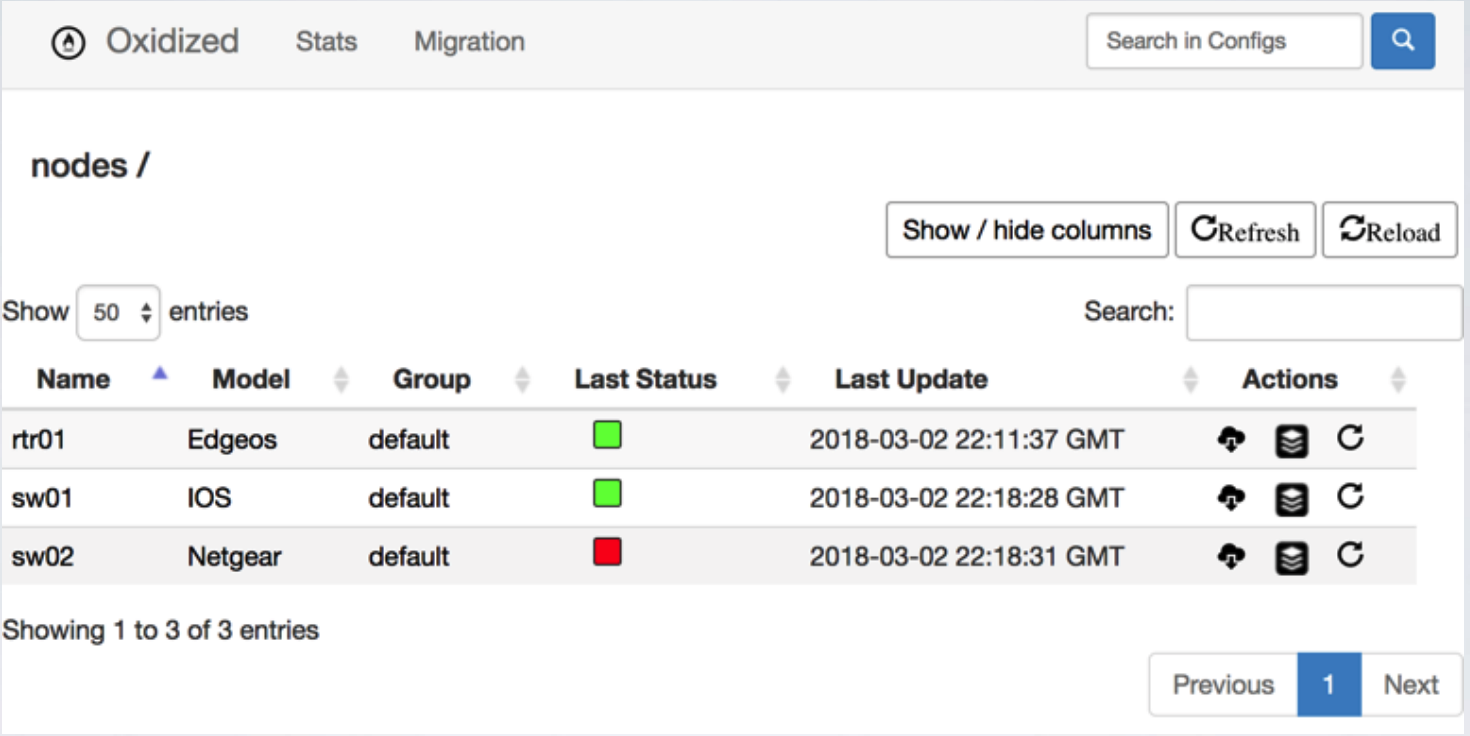
Task: Click the default group cell for rtr01
Action: tap(409, 439)
